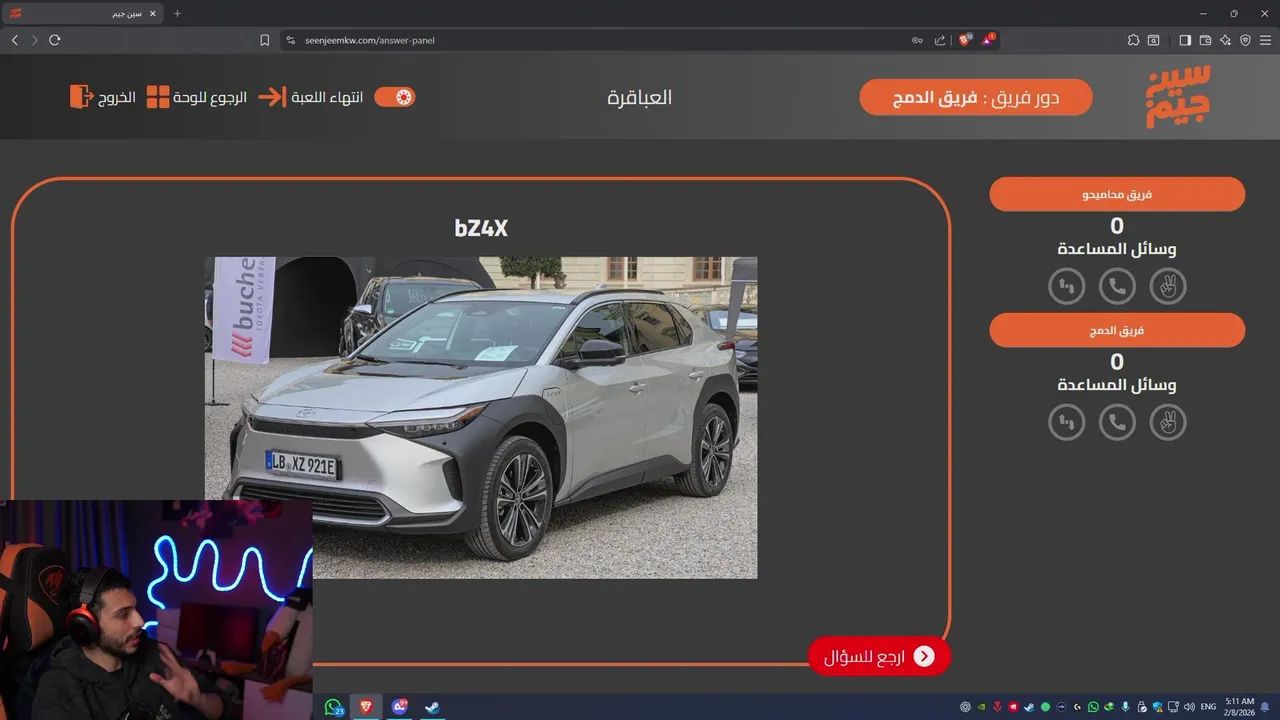Viewport: 1280px width, 720px height.
Task: Open the notification bell in taskbar
Action: (1265, 707)
